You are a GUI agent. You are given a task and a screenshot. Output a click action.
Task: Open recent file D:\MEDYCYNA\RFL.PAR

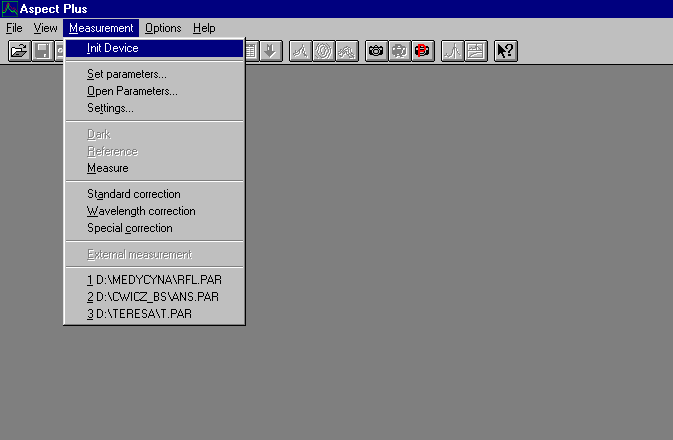(154, 280)
